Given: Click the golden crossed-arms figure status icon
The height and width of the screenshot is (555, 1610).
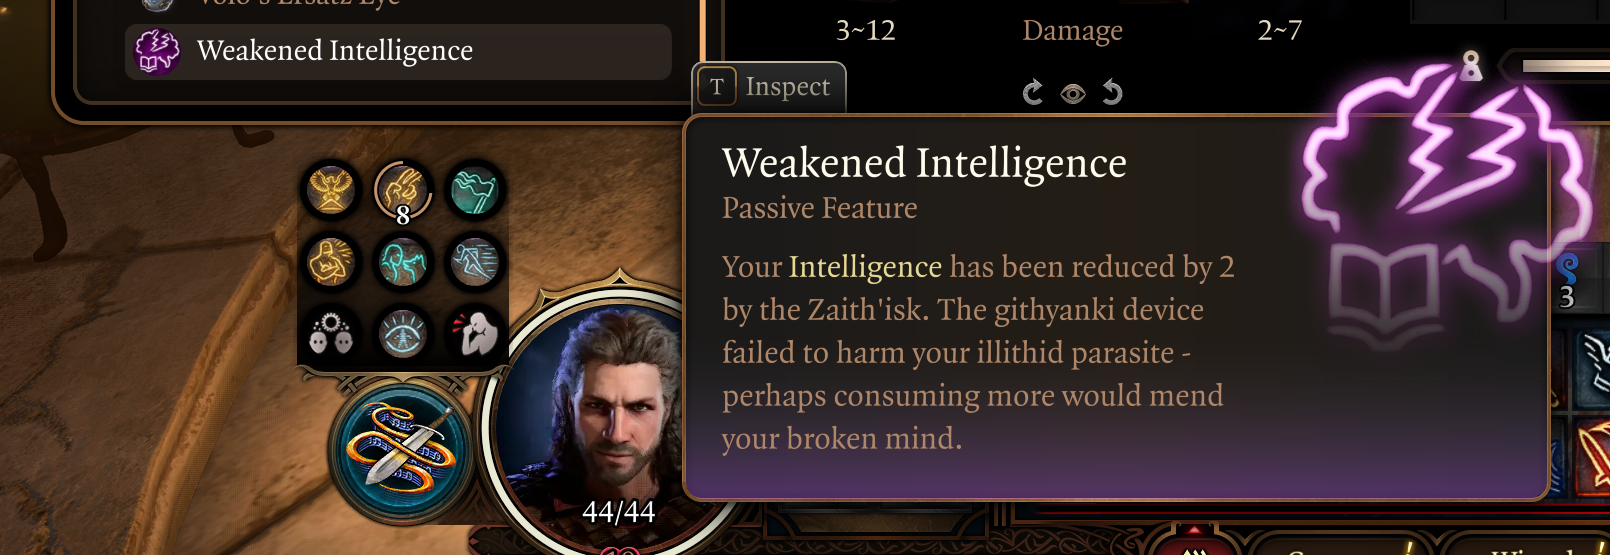Looking at the screenshot, I should (x=331, y=261).
